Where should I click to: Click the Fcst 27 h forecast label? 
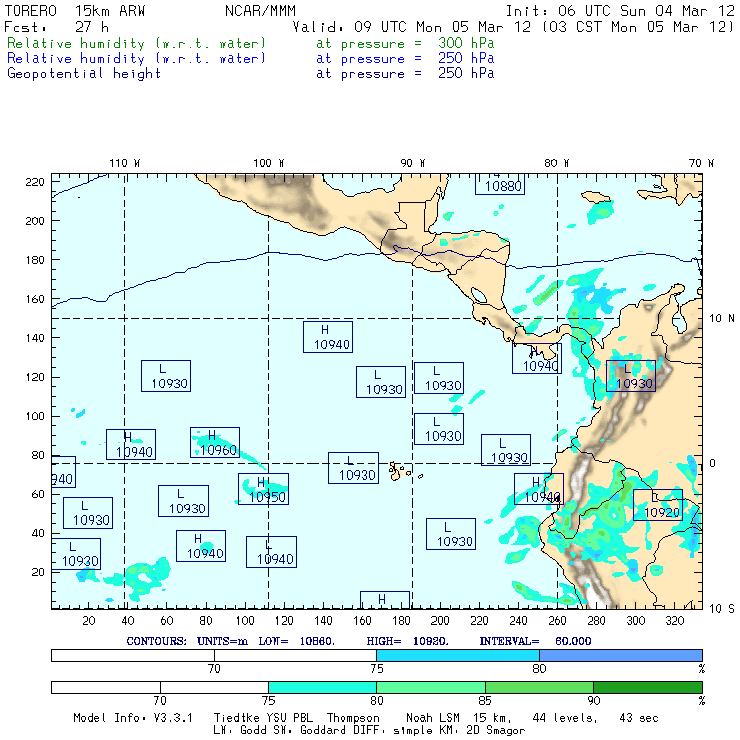coord(57,27)
